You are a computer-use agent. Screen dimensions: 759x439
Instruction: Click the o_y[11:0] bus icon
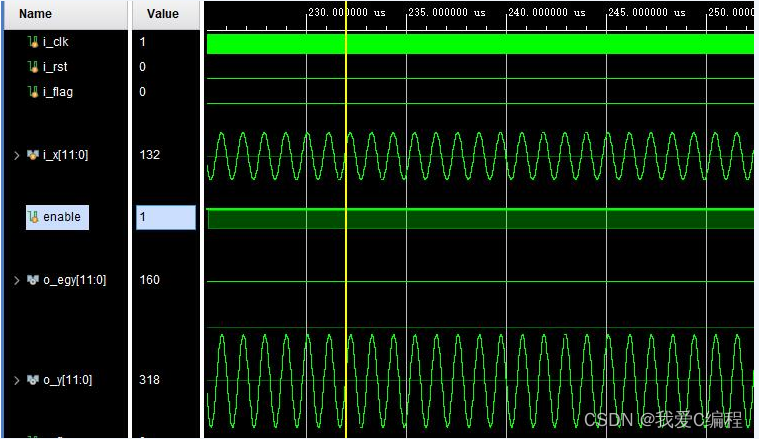(x=33, y=380)
